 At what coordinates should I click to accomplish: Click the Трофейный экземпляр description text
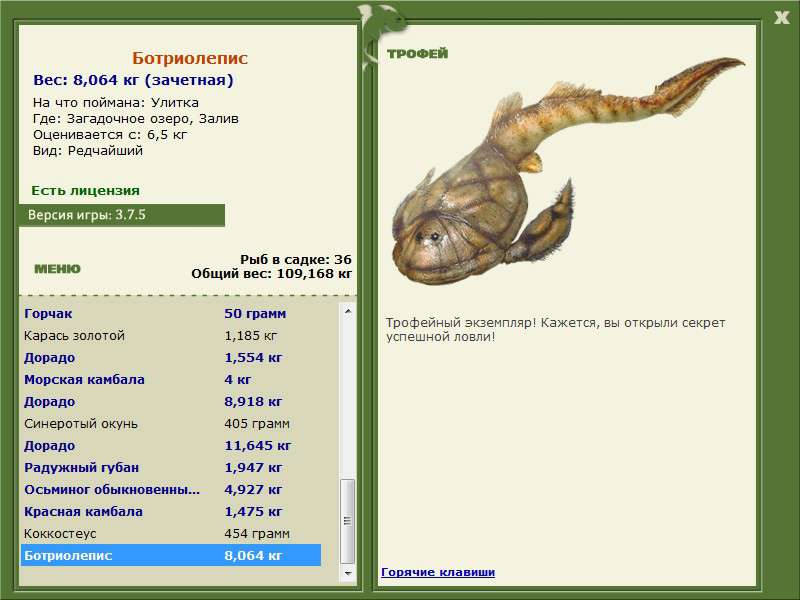pyautogui.click(x=555, y=330)
